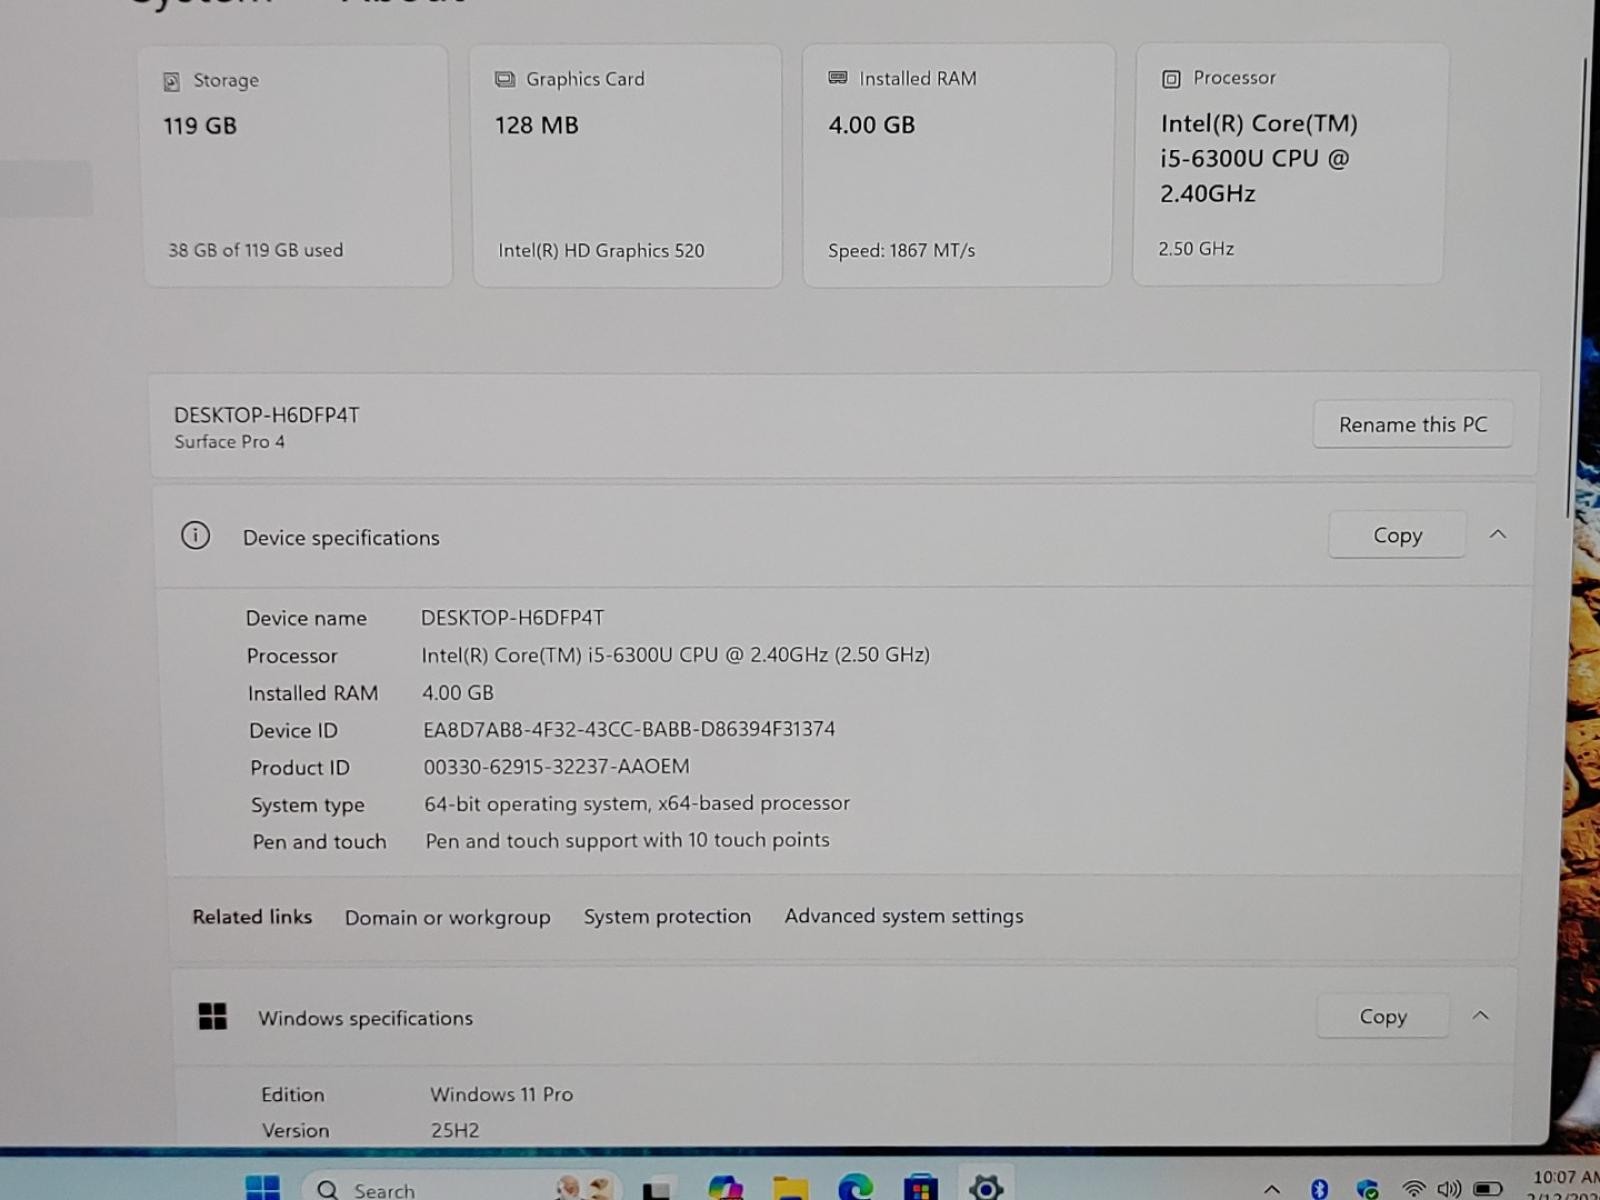Open the Windows Start menu

tap(263, 1188)
